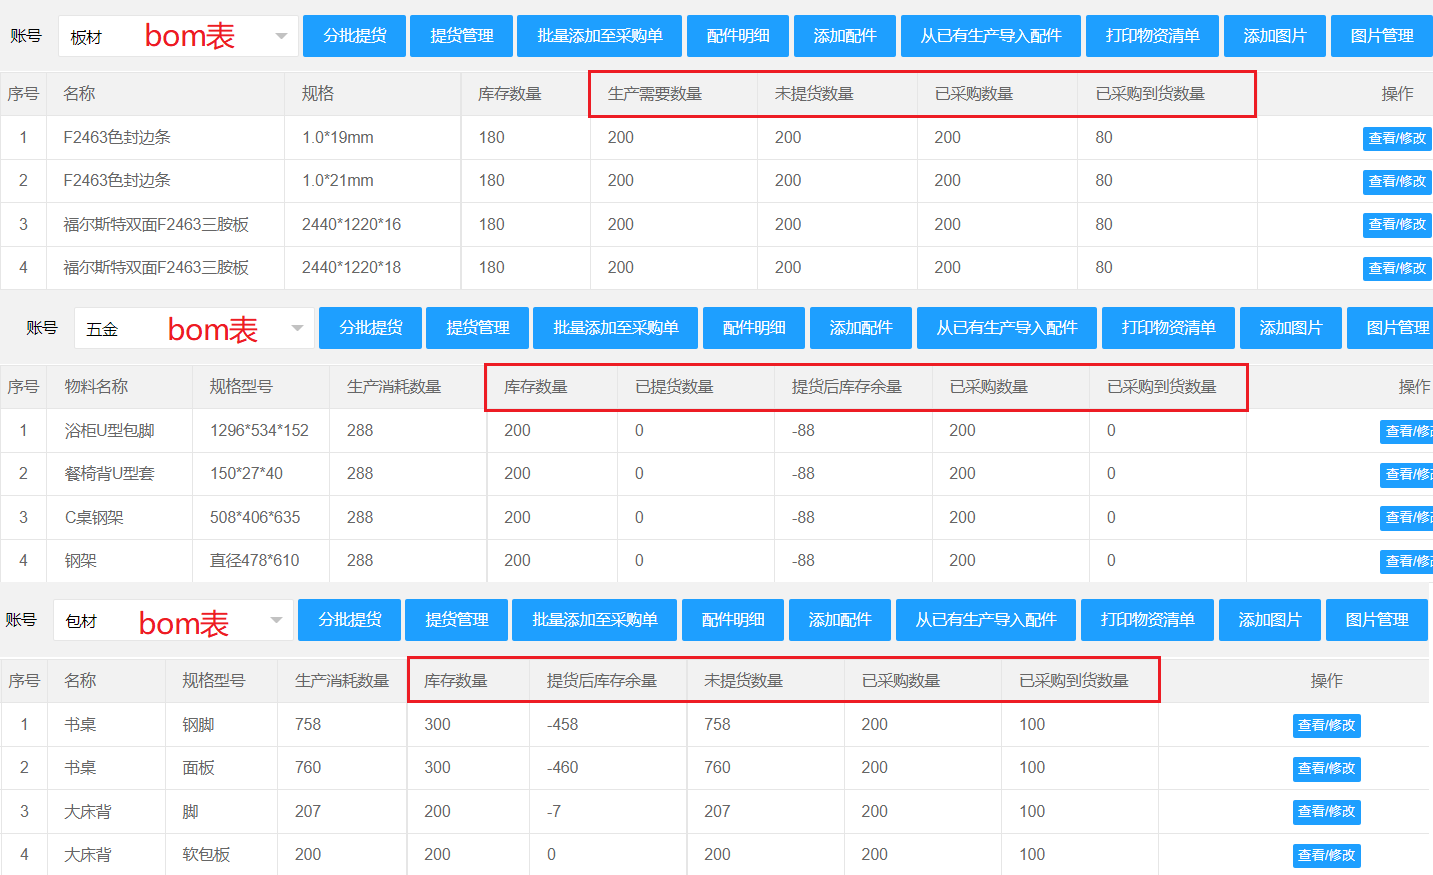1433x875 pixels.
Task: Click 分批提货 in the 板材 section
Action: (355, 36)
